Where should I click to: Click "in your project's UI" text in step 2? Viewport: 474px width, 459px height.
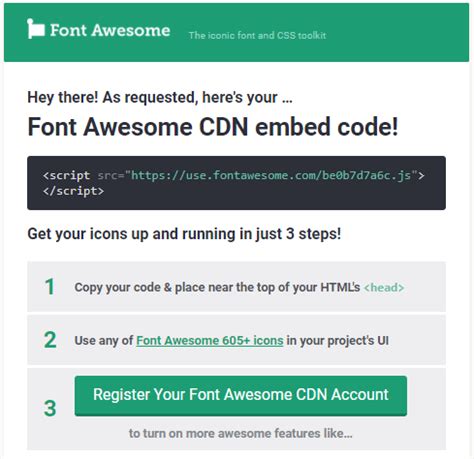click(x=338, y=341)
